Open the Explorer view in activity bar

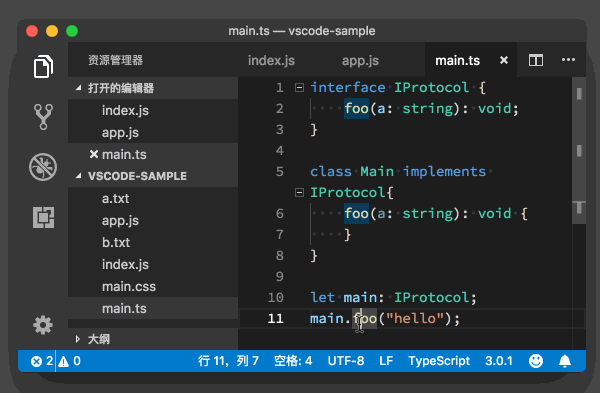(43, 66)
